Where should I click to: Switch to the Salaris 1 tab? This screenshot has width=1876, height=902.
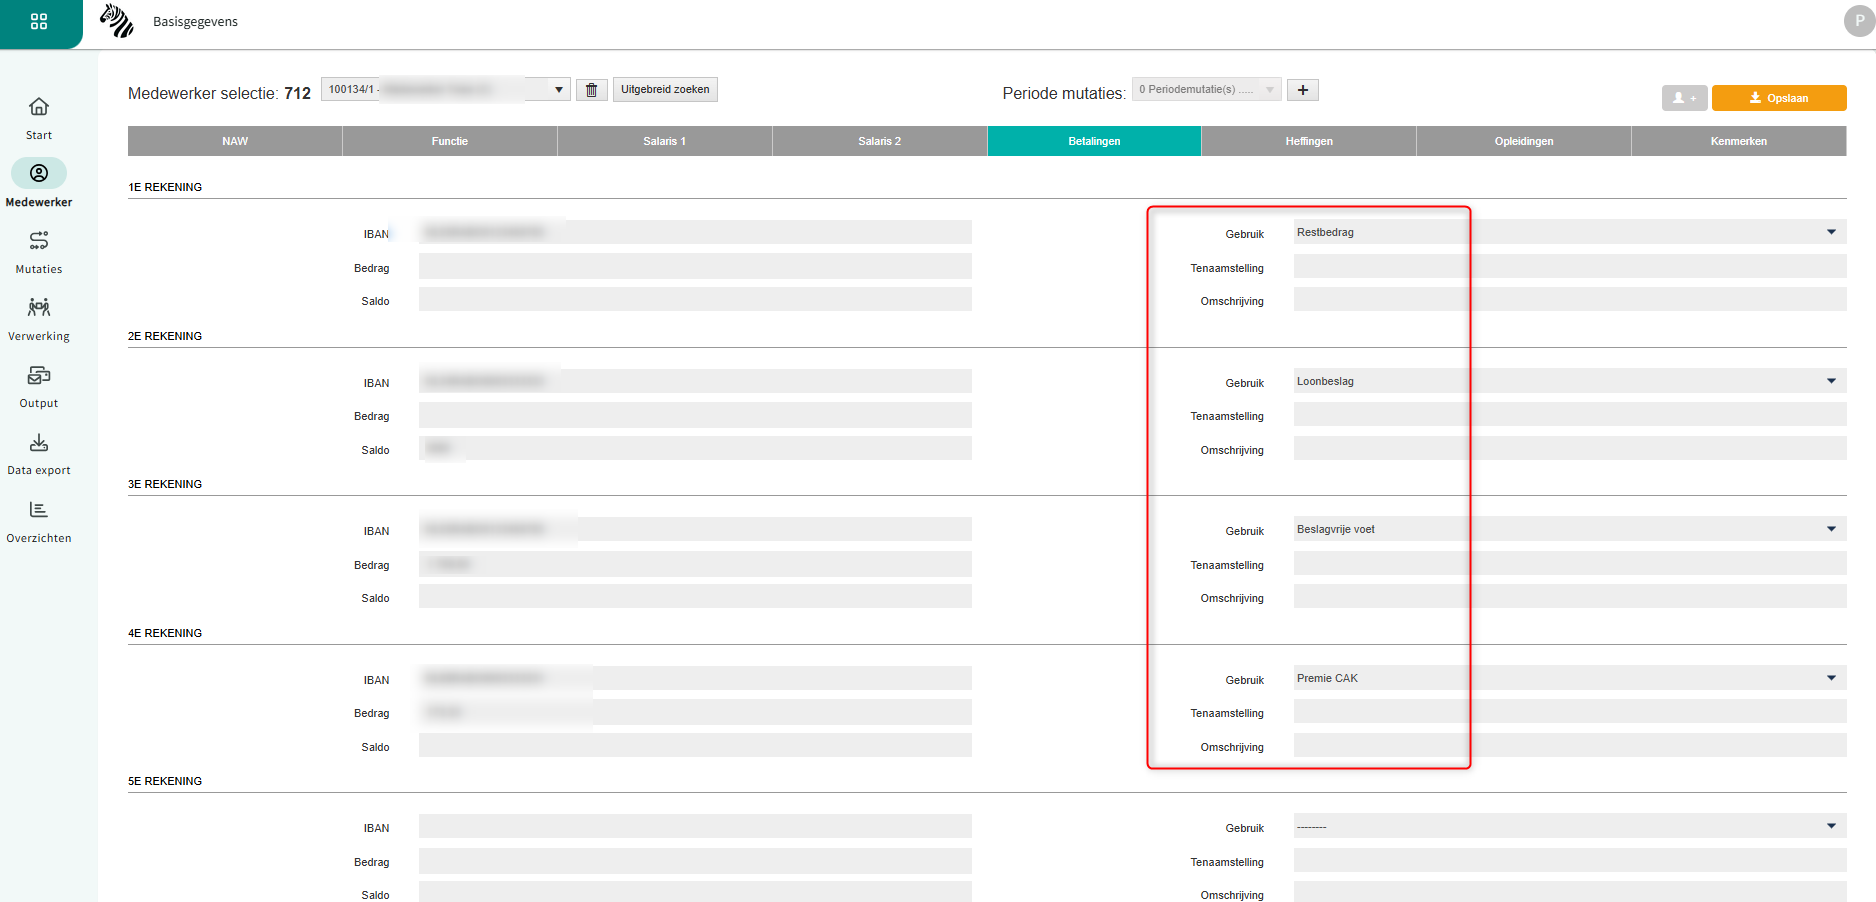click(x=664, y=141)
